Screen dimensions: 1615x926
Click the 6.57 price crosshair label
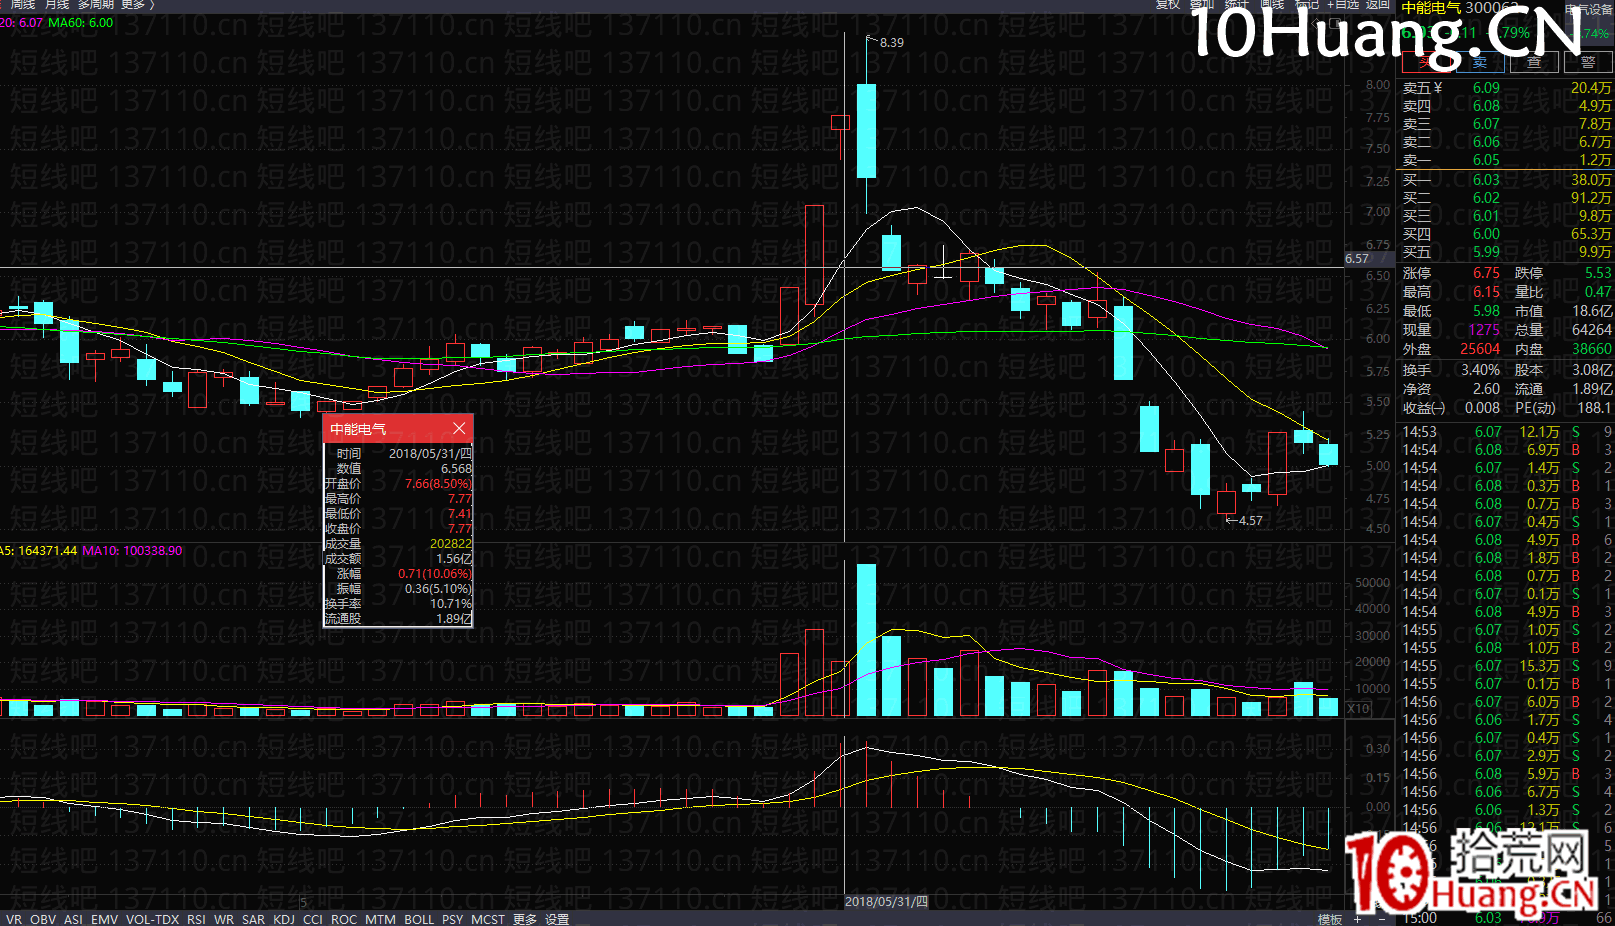pos(1357,259)
